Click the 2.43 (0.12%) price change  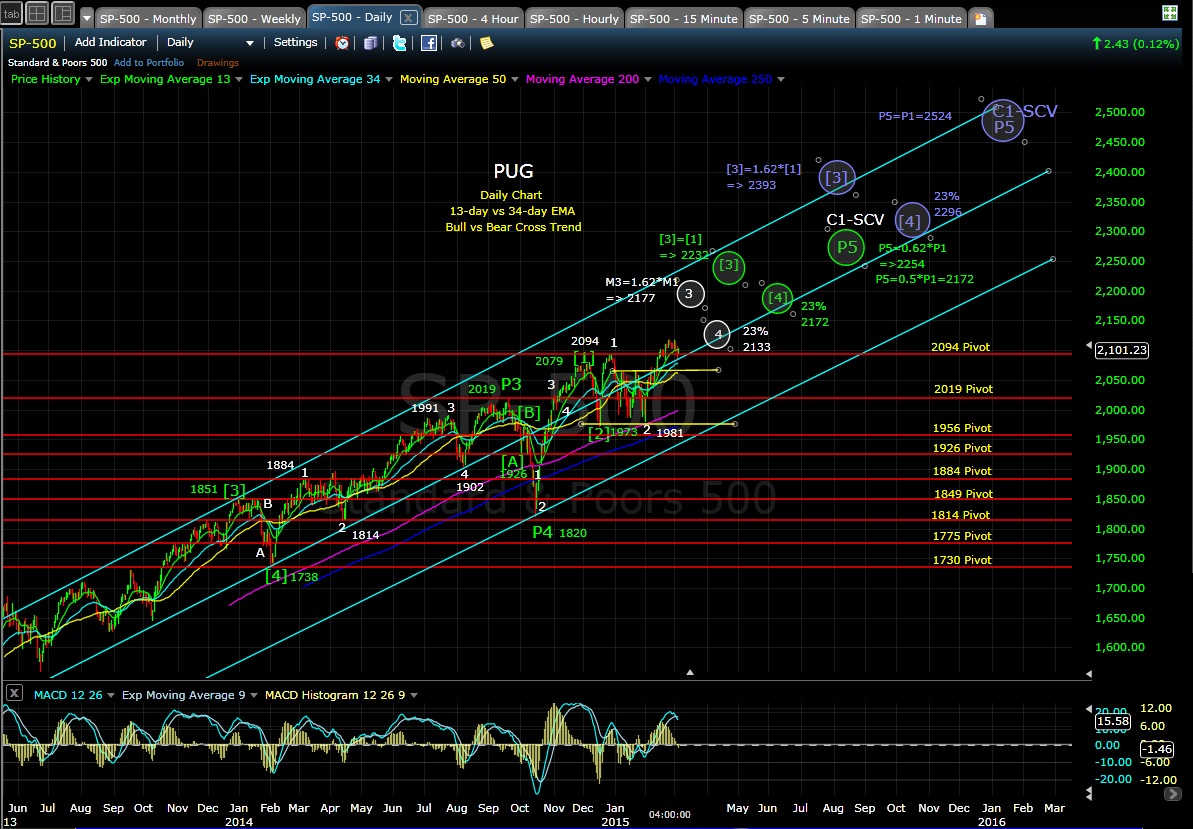tap(1134, 44)
